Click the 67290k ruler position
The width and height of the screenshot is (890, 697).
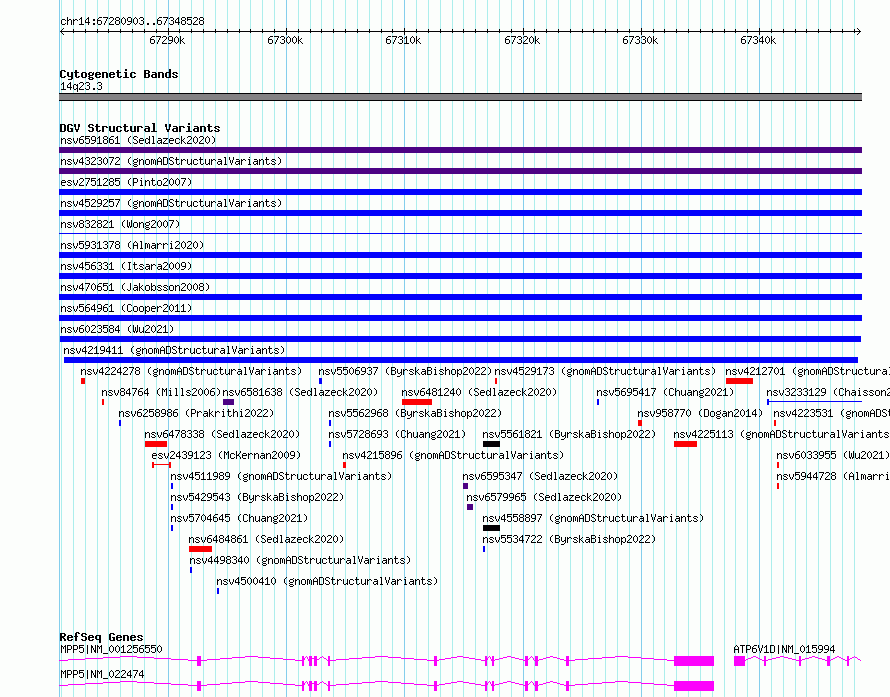[167, 40]
